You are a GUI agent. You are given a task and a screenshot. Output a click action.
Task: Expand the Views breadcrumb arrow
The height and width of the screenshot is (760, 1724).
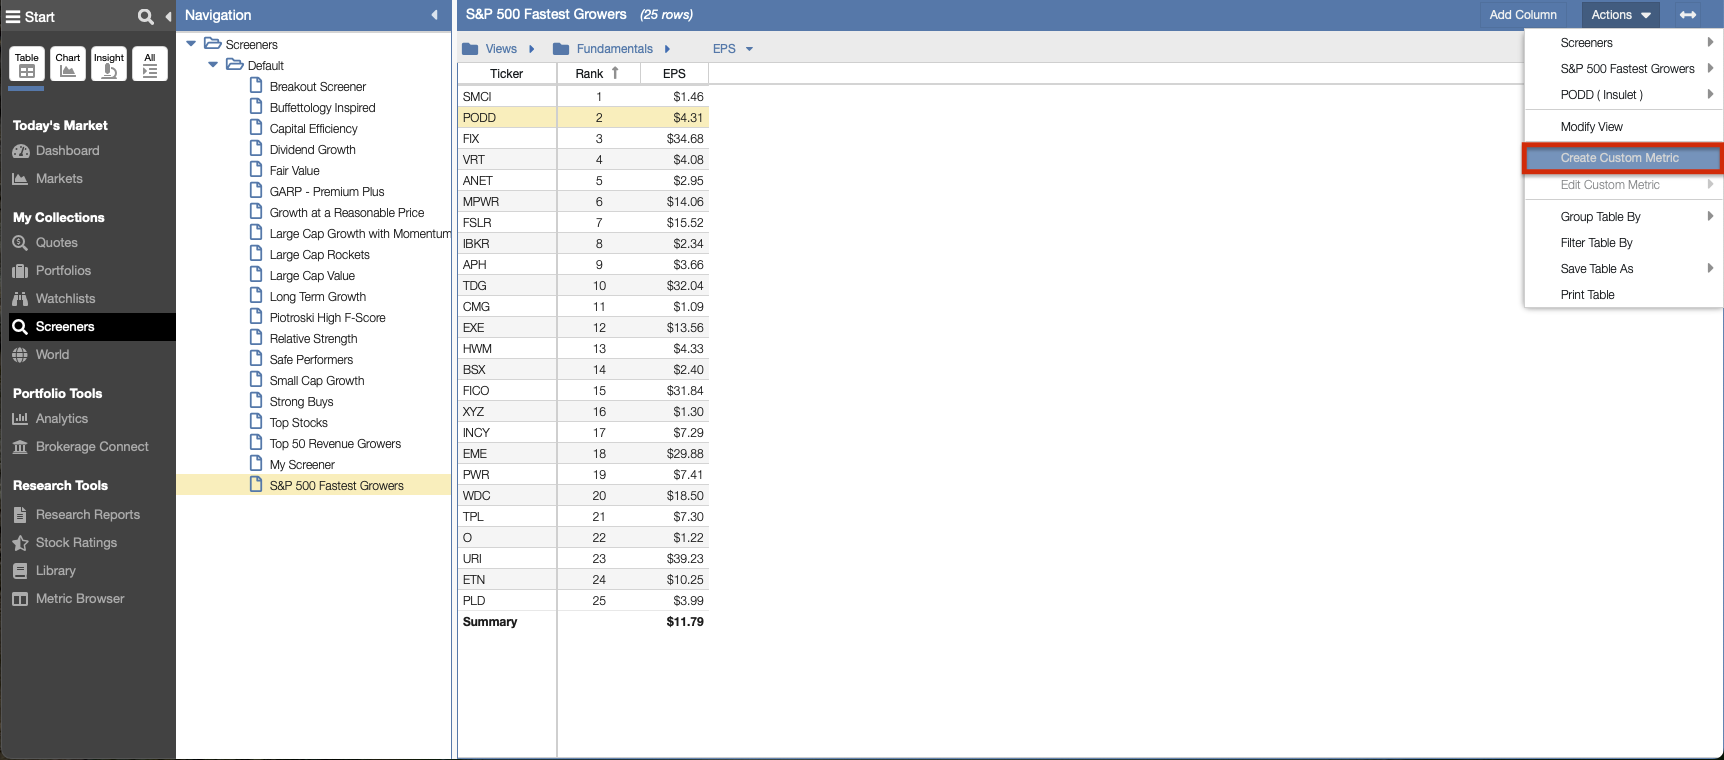pos(532,49)
